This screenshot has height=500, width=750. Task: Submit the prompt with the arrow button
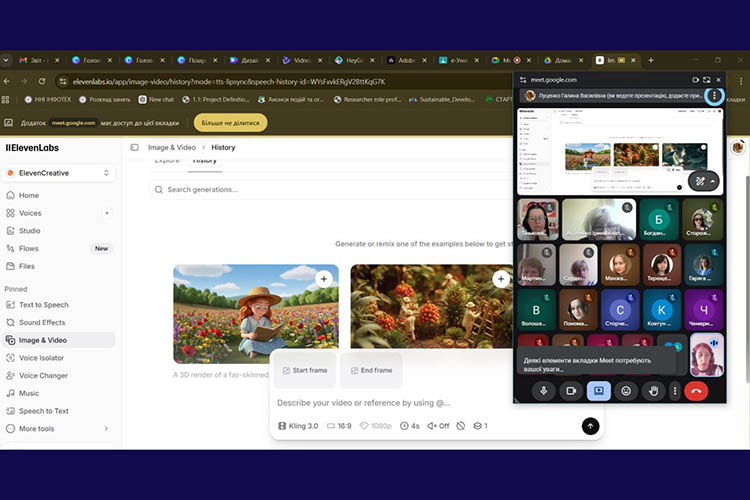pyautogui.click(x=590, y=426)
